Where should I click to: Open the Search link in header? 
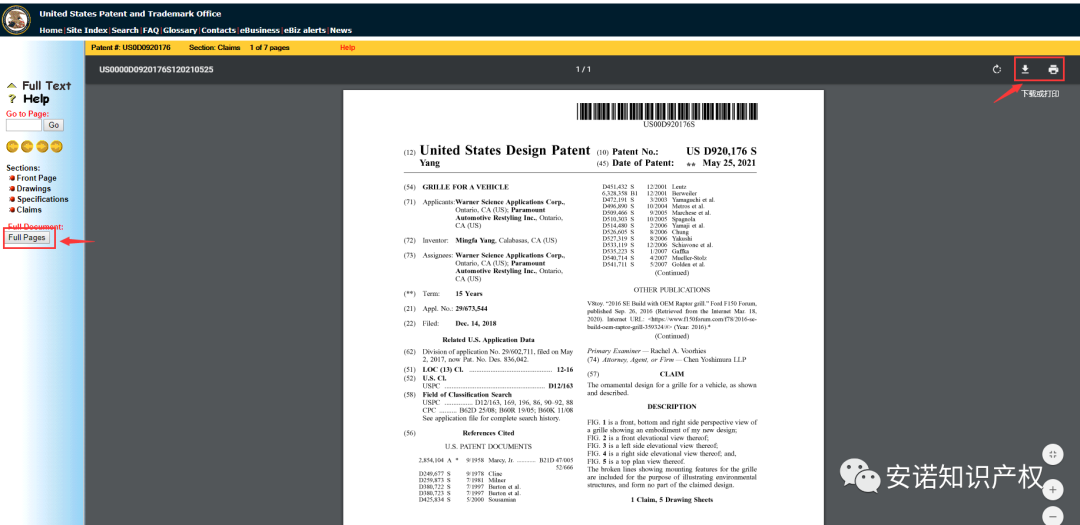[125, 30]
